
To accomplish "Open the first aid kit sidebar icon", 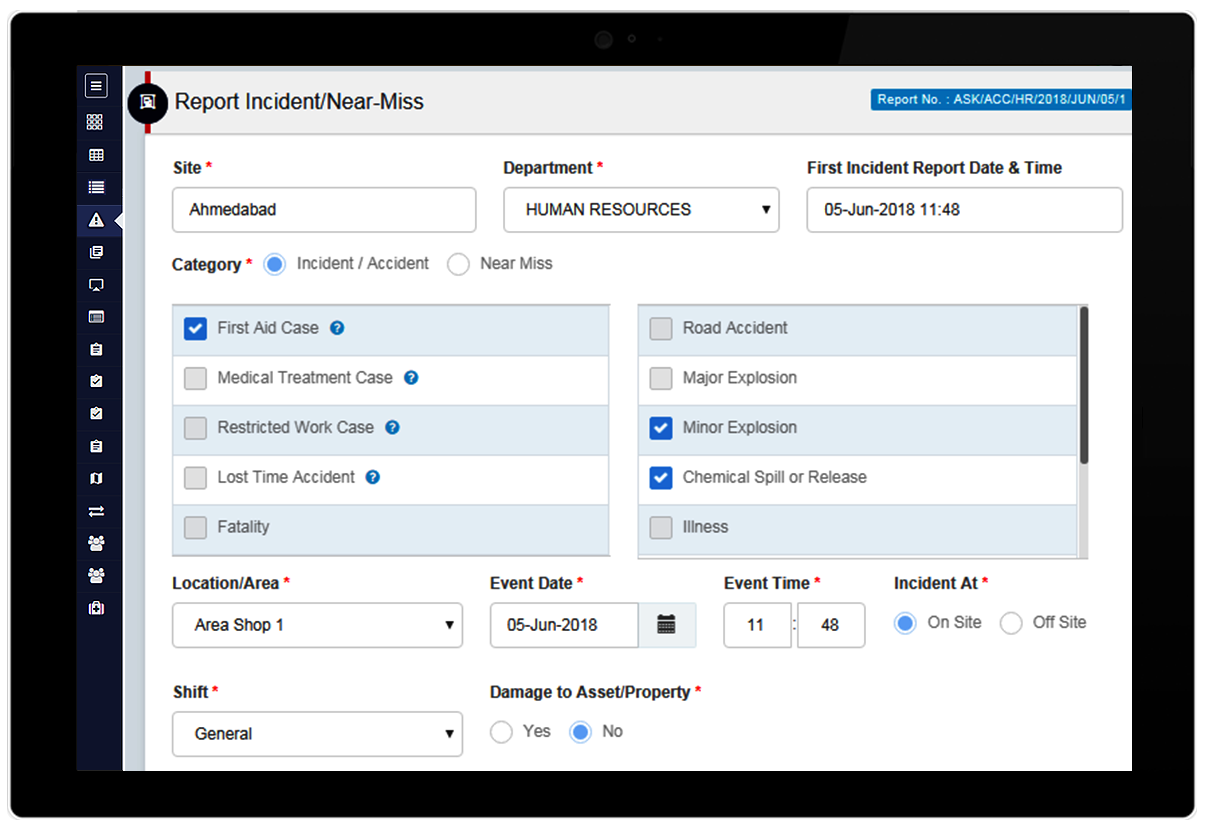I will tap(96, 608).
